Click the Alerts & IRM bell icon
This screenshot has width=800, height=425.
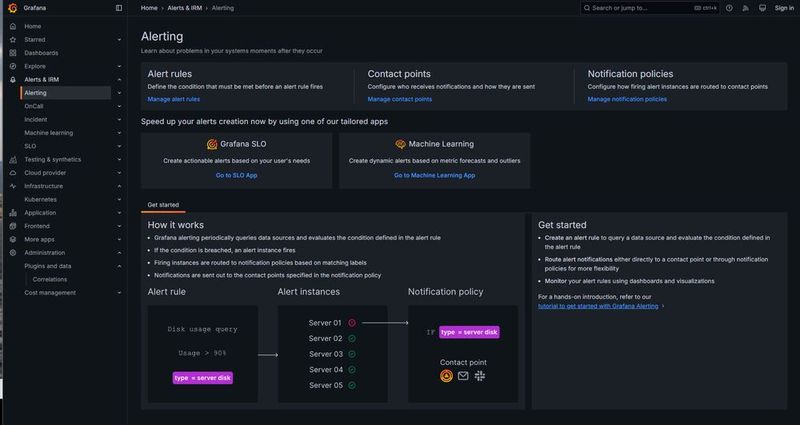point(13,80)
